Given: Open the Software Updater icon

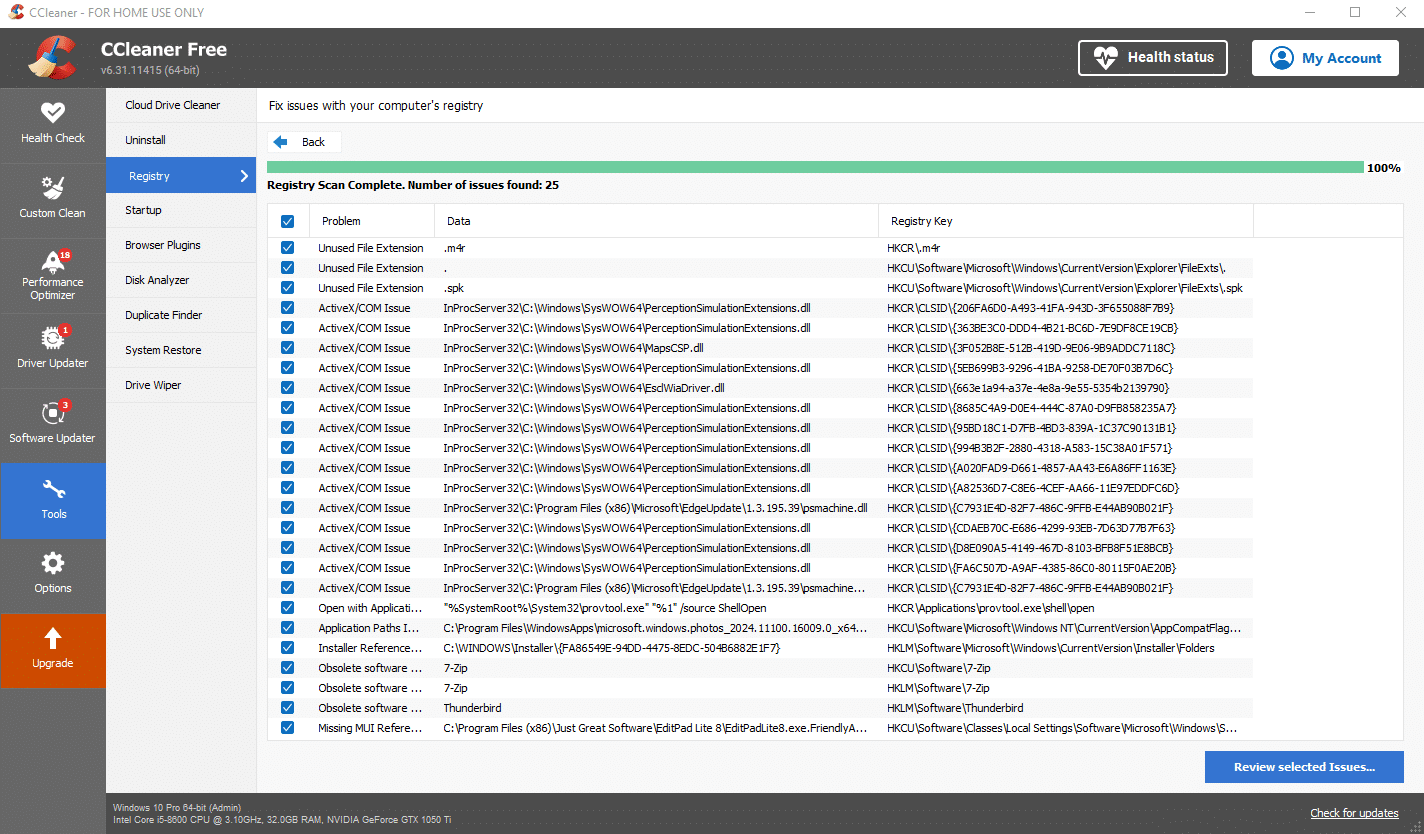Looking at the screenshot, I should coord(53,413).
